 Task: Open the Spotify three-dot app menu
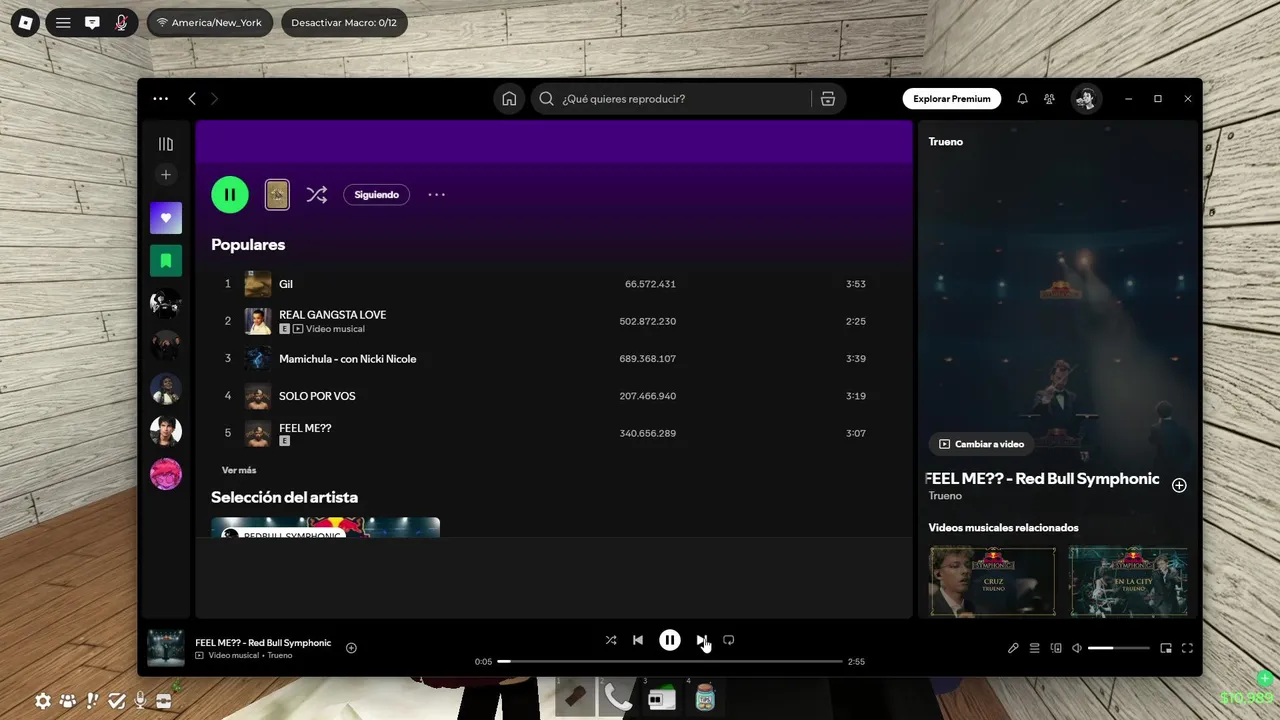160,99
